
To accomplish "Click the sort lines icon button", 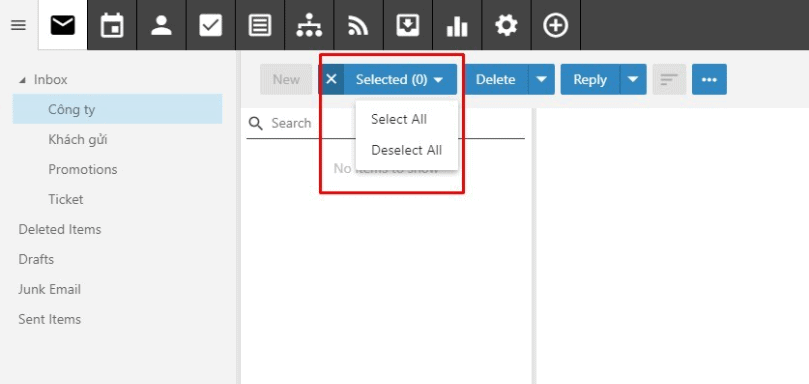I will [x=669, y=79].
